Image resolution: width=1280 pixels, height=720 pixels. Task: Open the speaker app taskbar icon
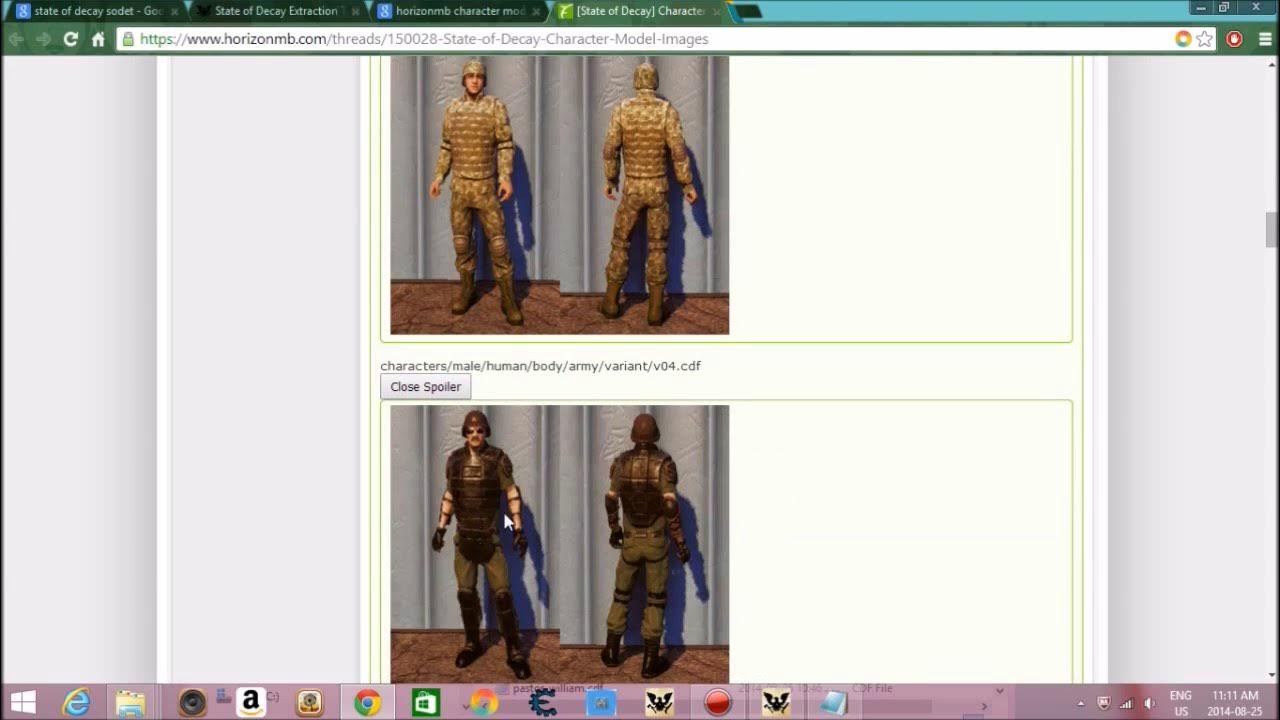192,703
